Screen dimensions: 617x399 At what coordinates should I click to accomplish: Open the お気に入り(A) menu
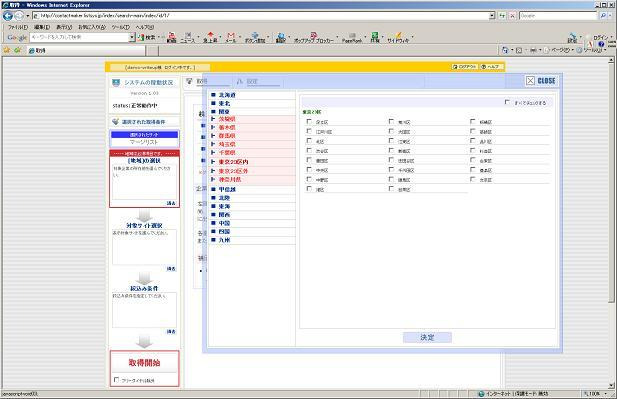(x=92, y=27)
